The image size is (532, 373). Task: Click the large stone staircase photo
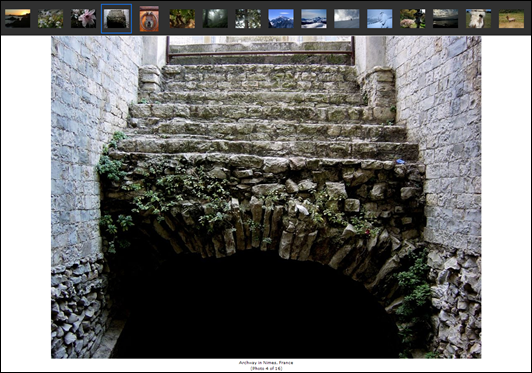[x=266, y=197]
